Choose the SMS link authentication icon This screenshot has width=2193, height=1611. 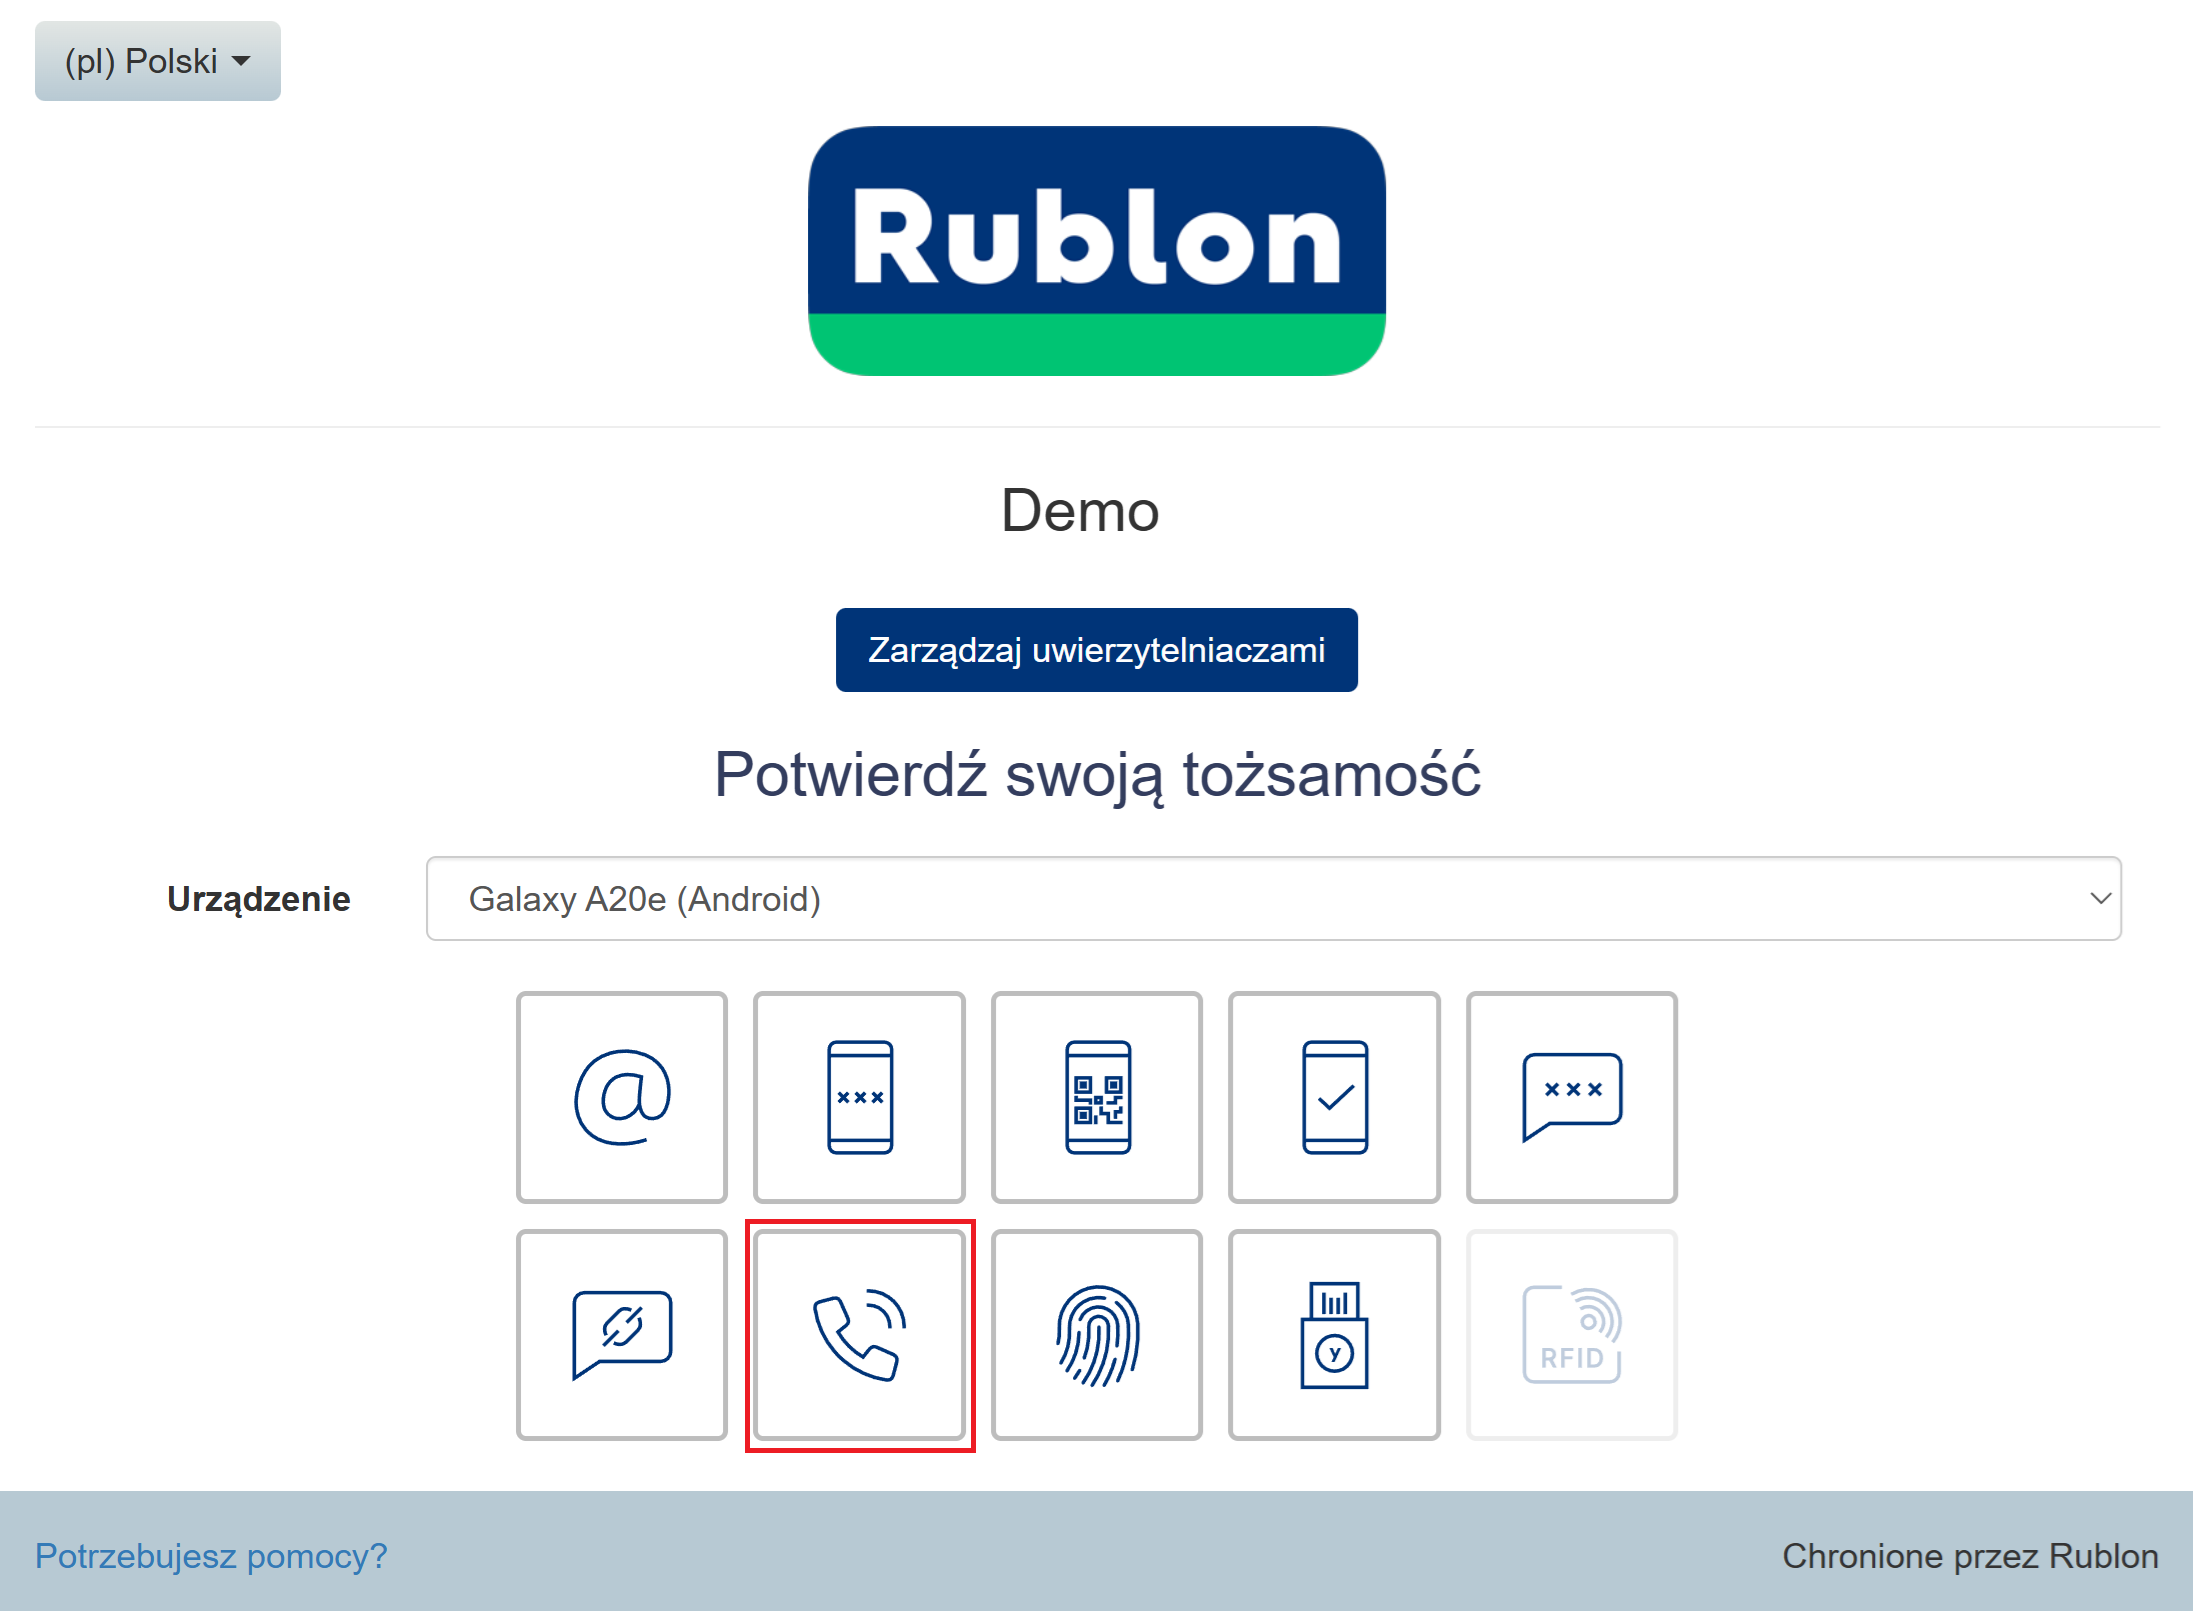[621, 1335]
